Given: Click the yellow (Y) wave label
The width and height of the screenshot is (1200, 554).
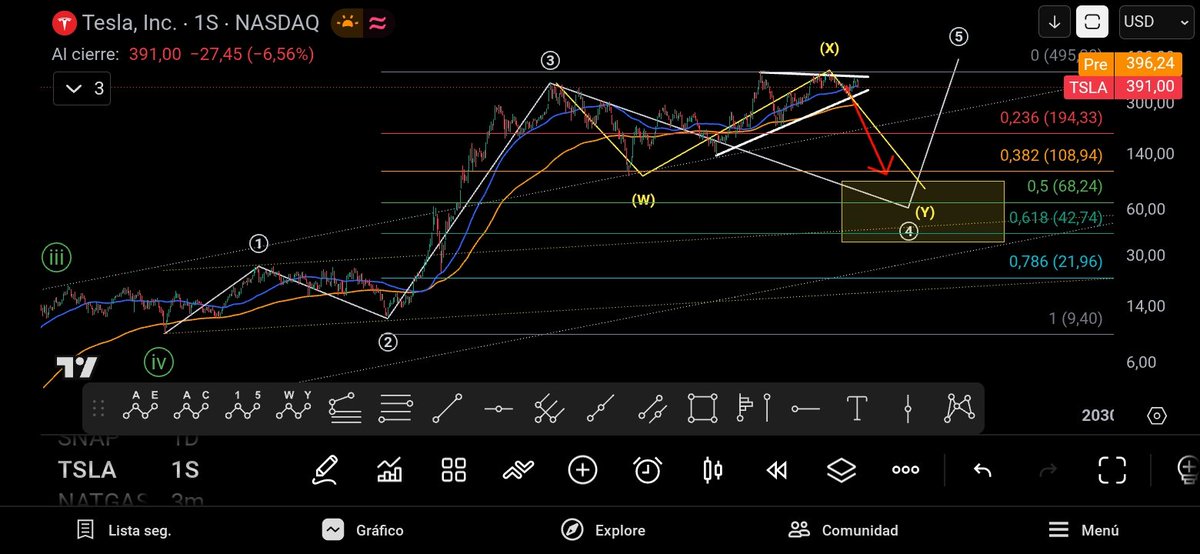Looking at the screenshot, I should (x=924, y=211).
